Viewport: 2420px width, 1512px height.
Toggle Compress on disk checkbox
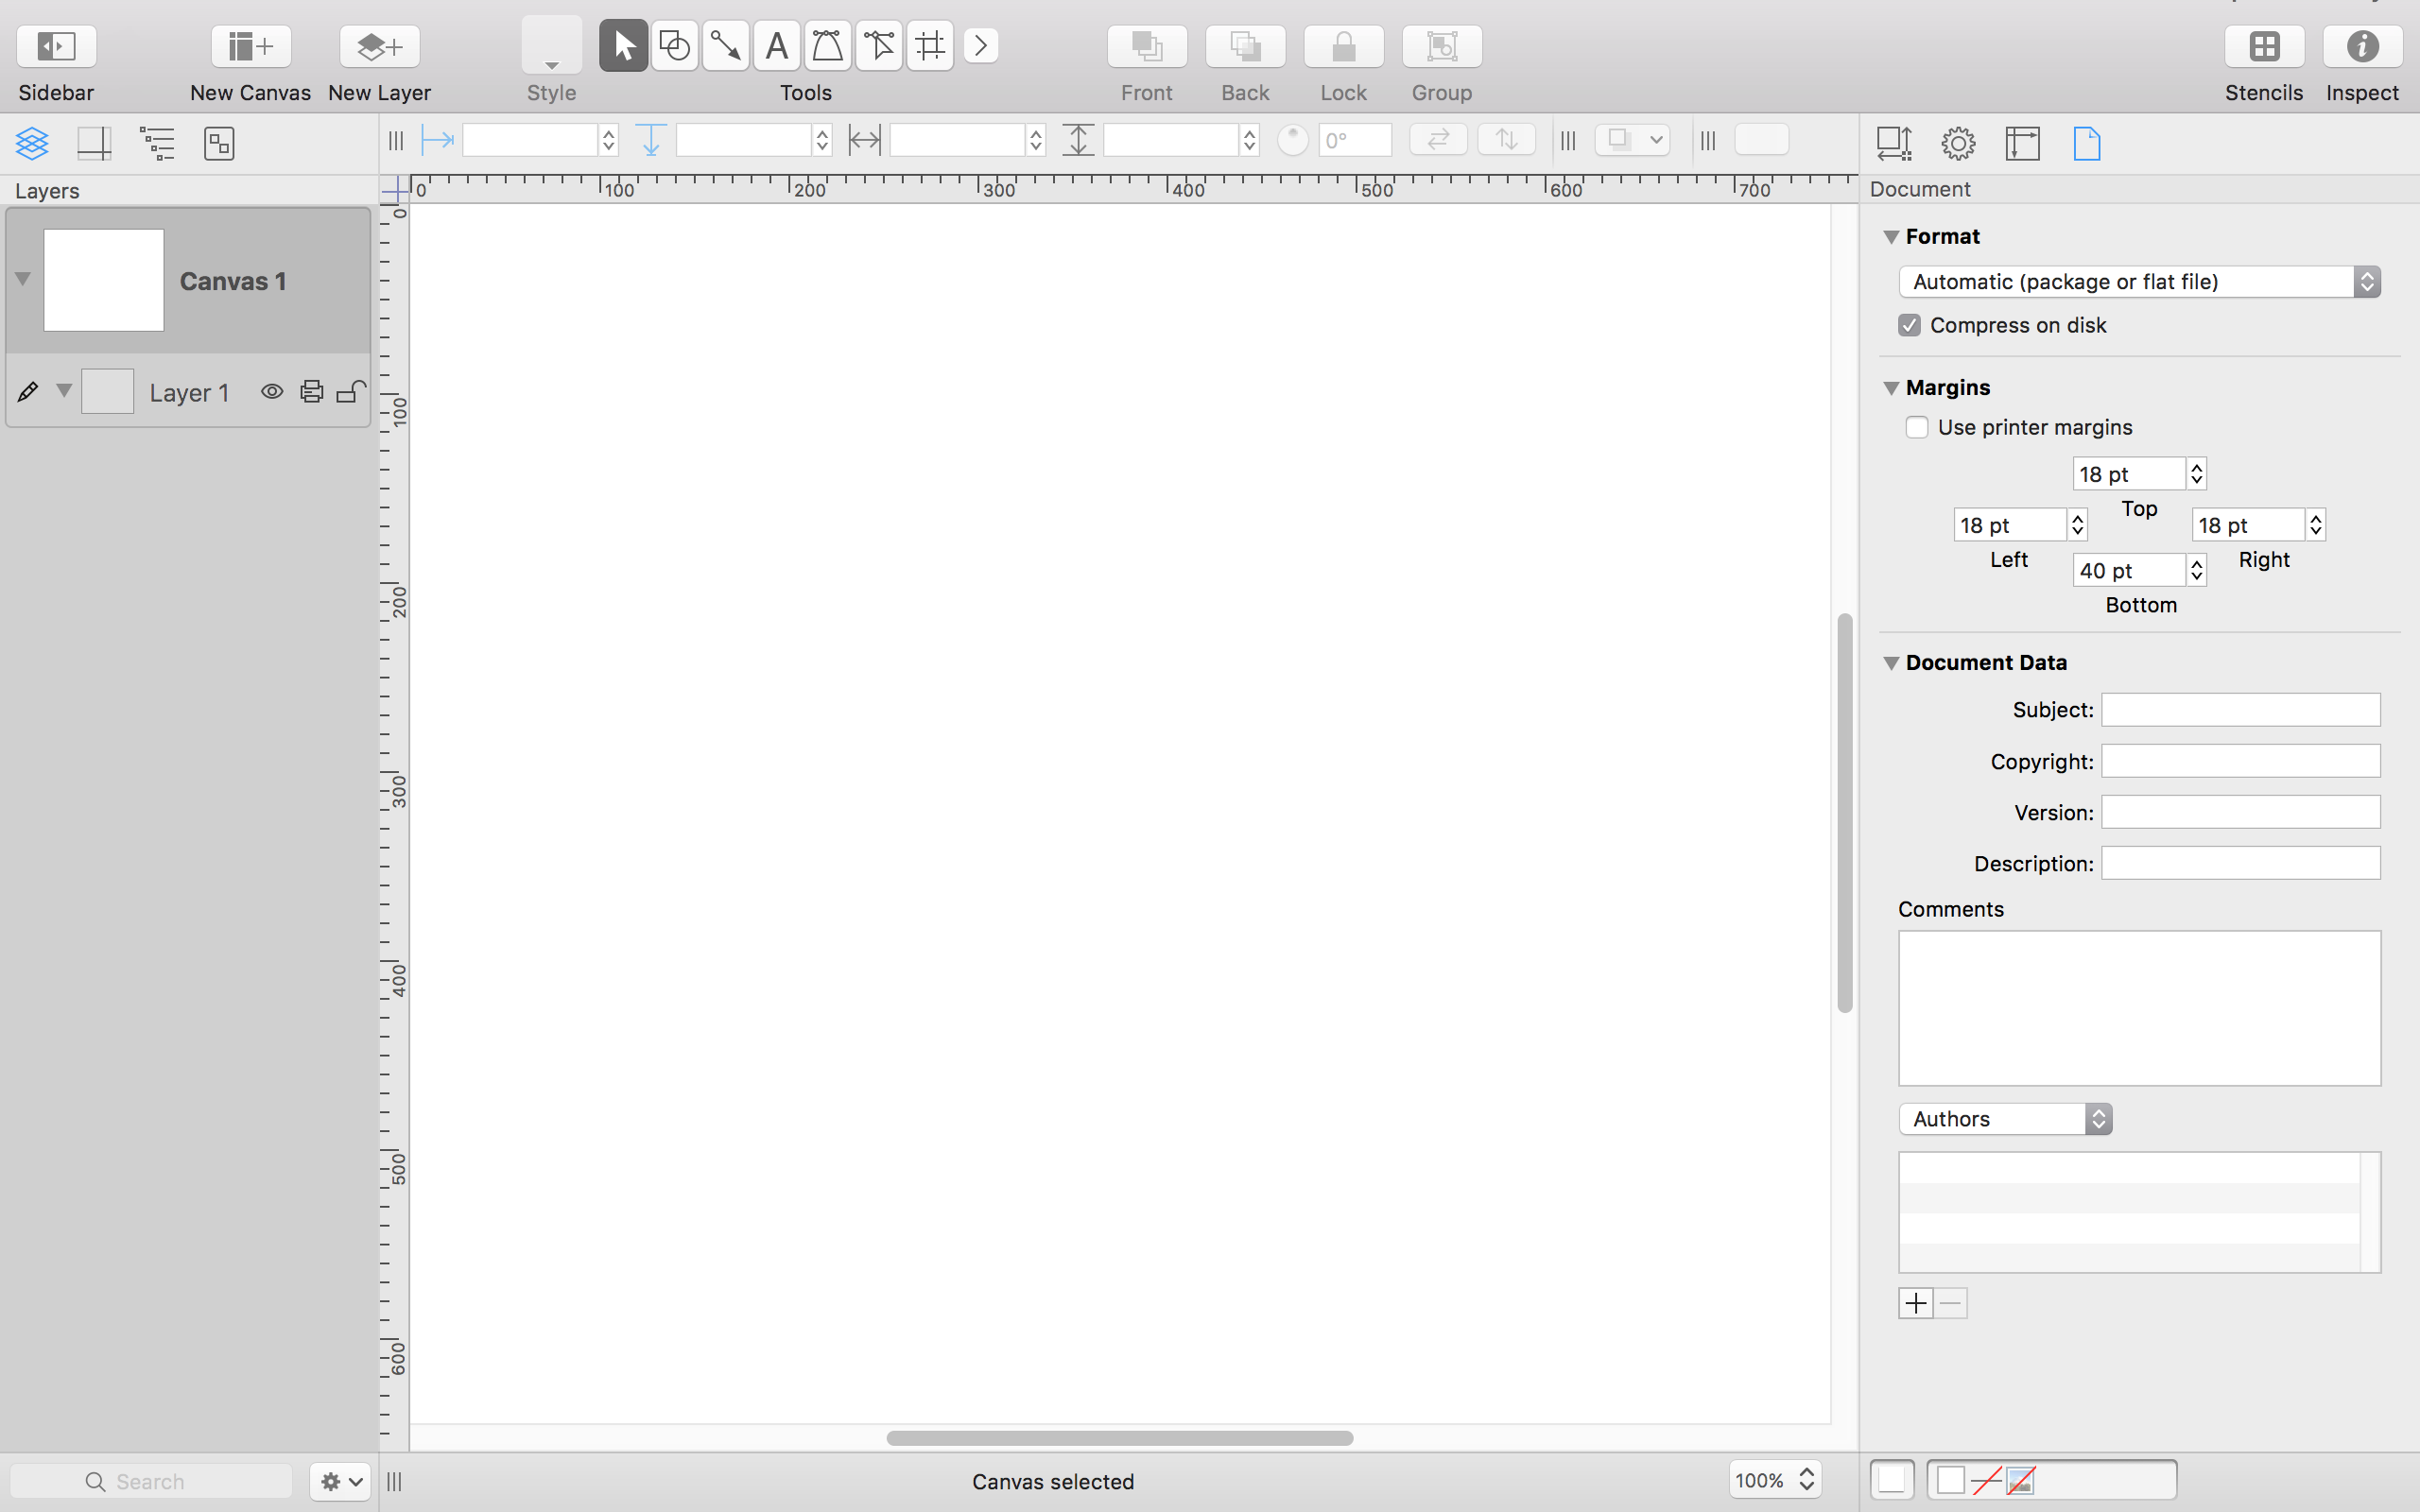pos(1911,324)
